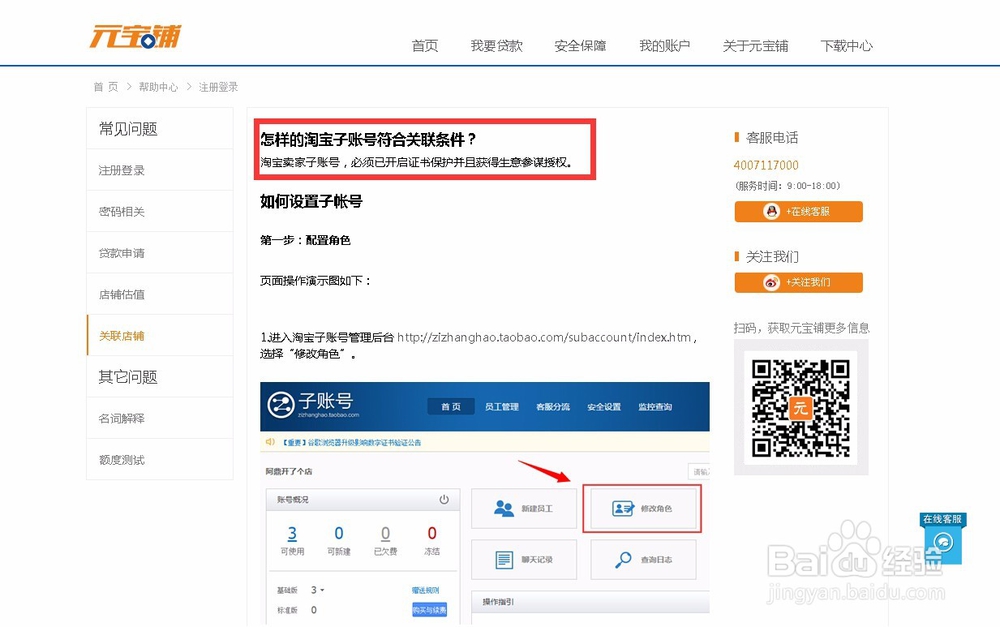Open 下载中心 in the top navigation
This screenshot has height=627, width=1000.
[x=846, y=46]
